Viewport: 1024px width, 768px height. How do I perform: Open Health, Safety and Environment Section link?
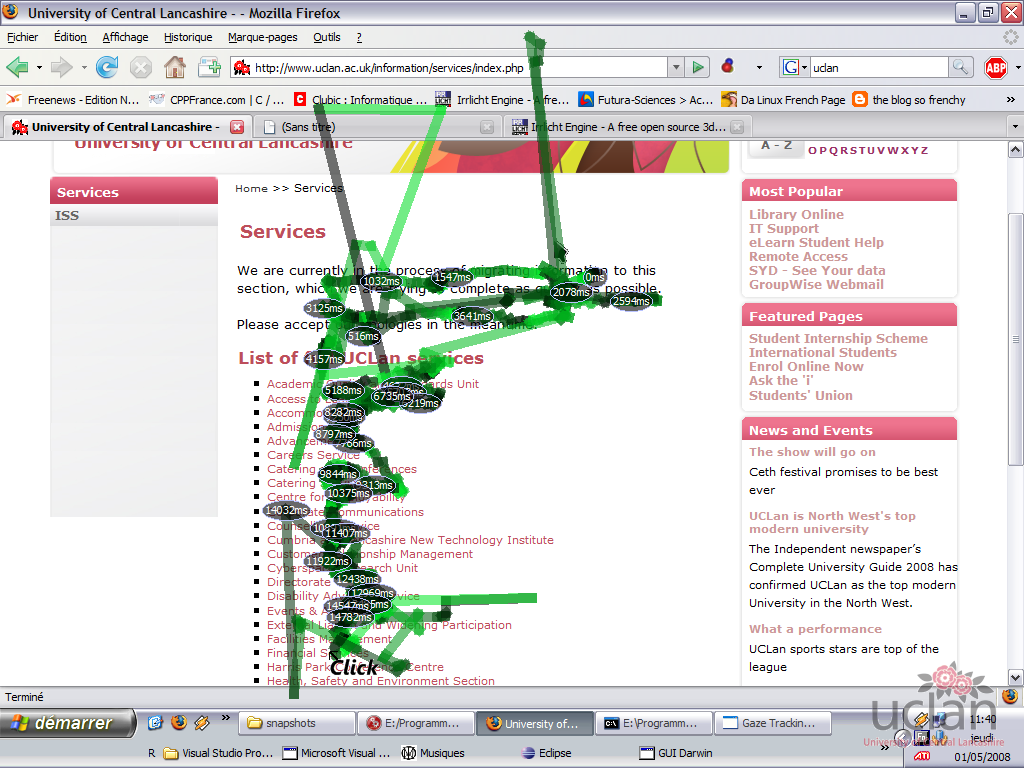tap(381, 680)
